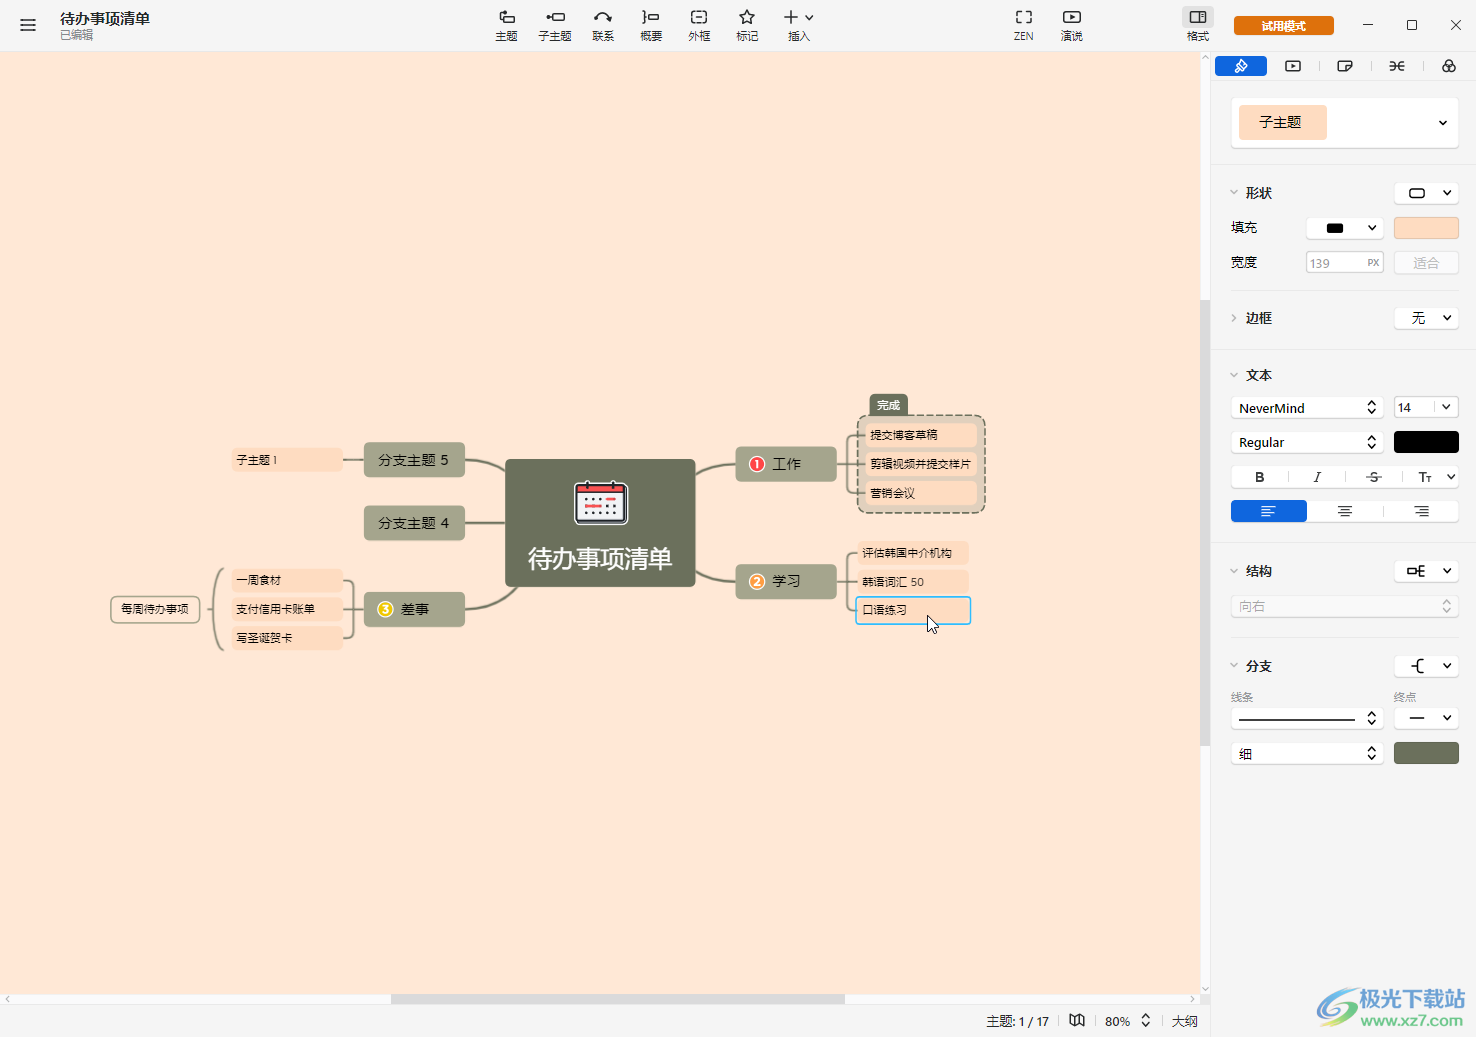Screen dimensions: 1476x1037
Task: Click the map overview book icon
Action: pos(1077,1021)
